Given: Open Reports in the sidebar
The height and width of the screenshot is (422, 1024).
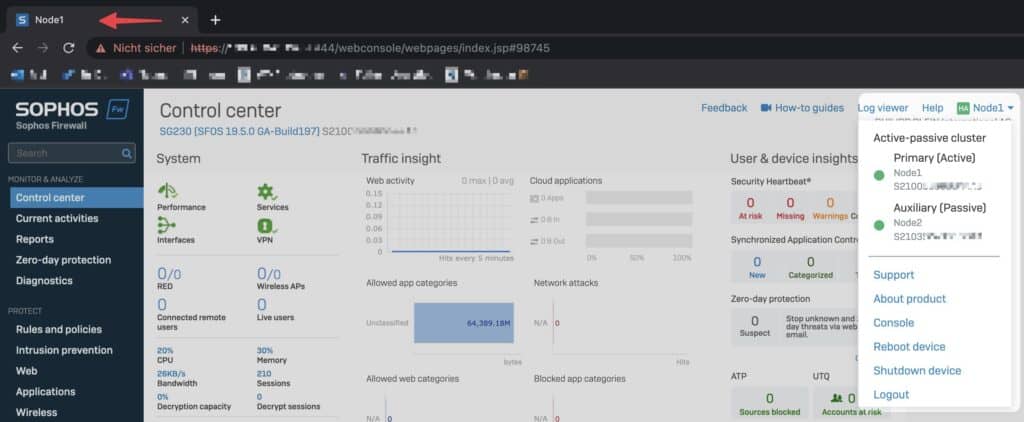Looking at the screenshot, I should (x=37, y=239).
